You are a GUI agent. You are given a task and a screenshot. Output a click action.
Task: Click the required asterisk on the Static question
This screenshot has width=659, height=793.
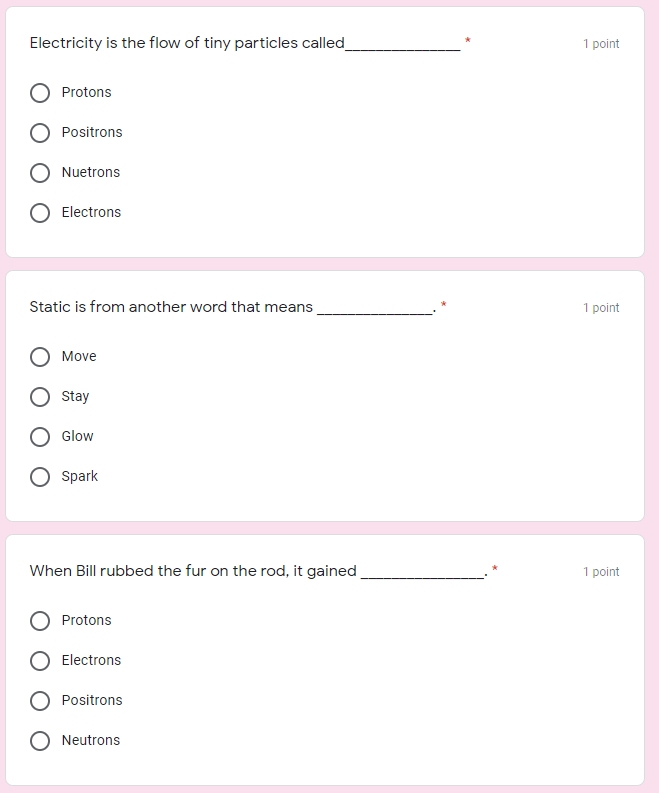pyautogui.click(x=444, y=305)
